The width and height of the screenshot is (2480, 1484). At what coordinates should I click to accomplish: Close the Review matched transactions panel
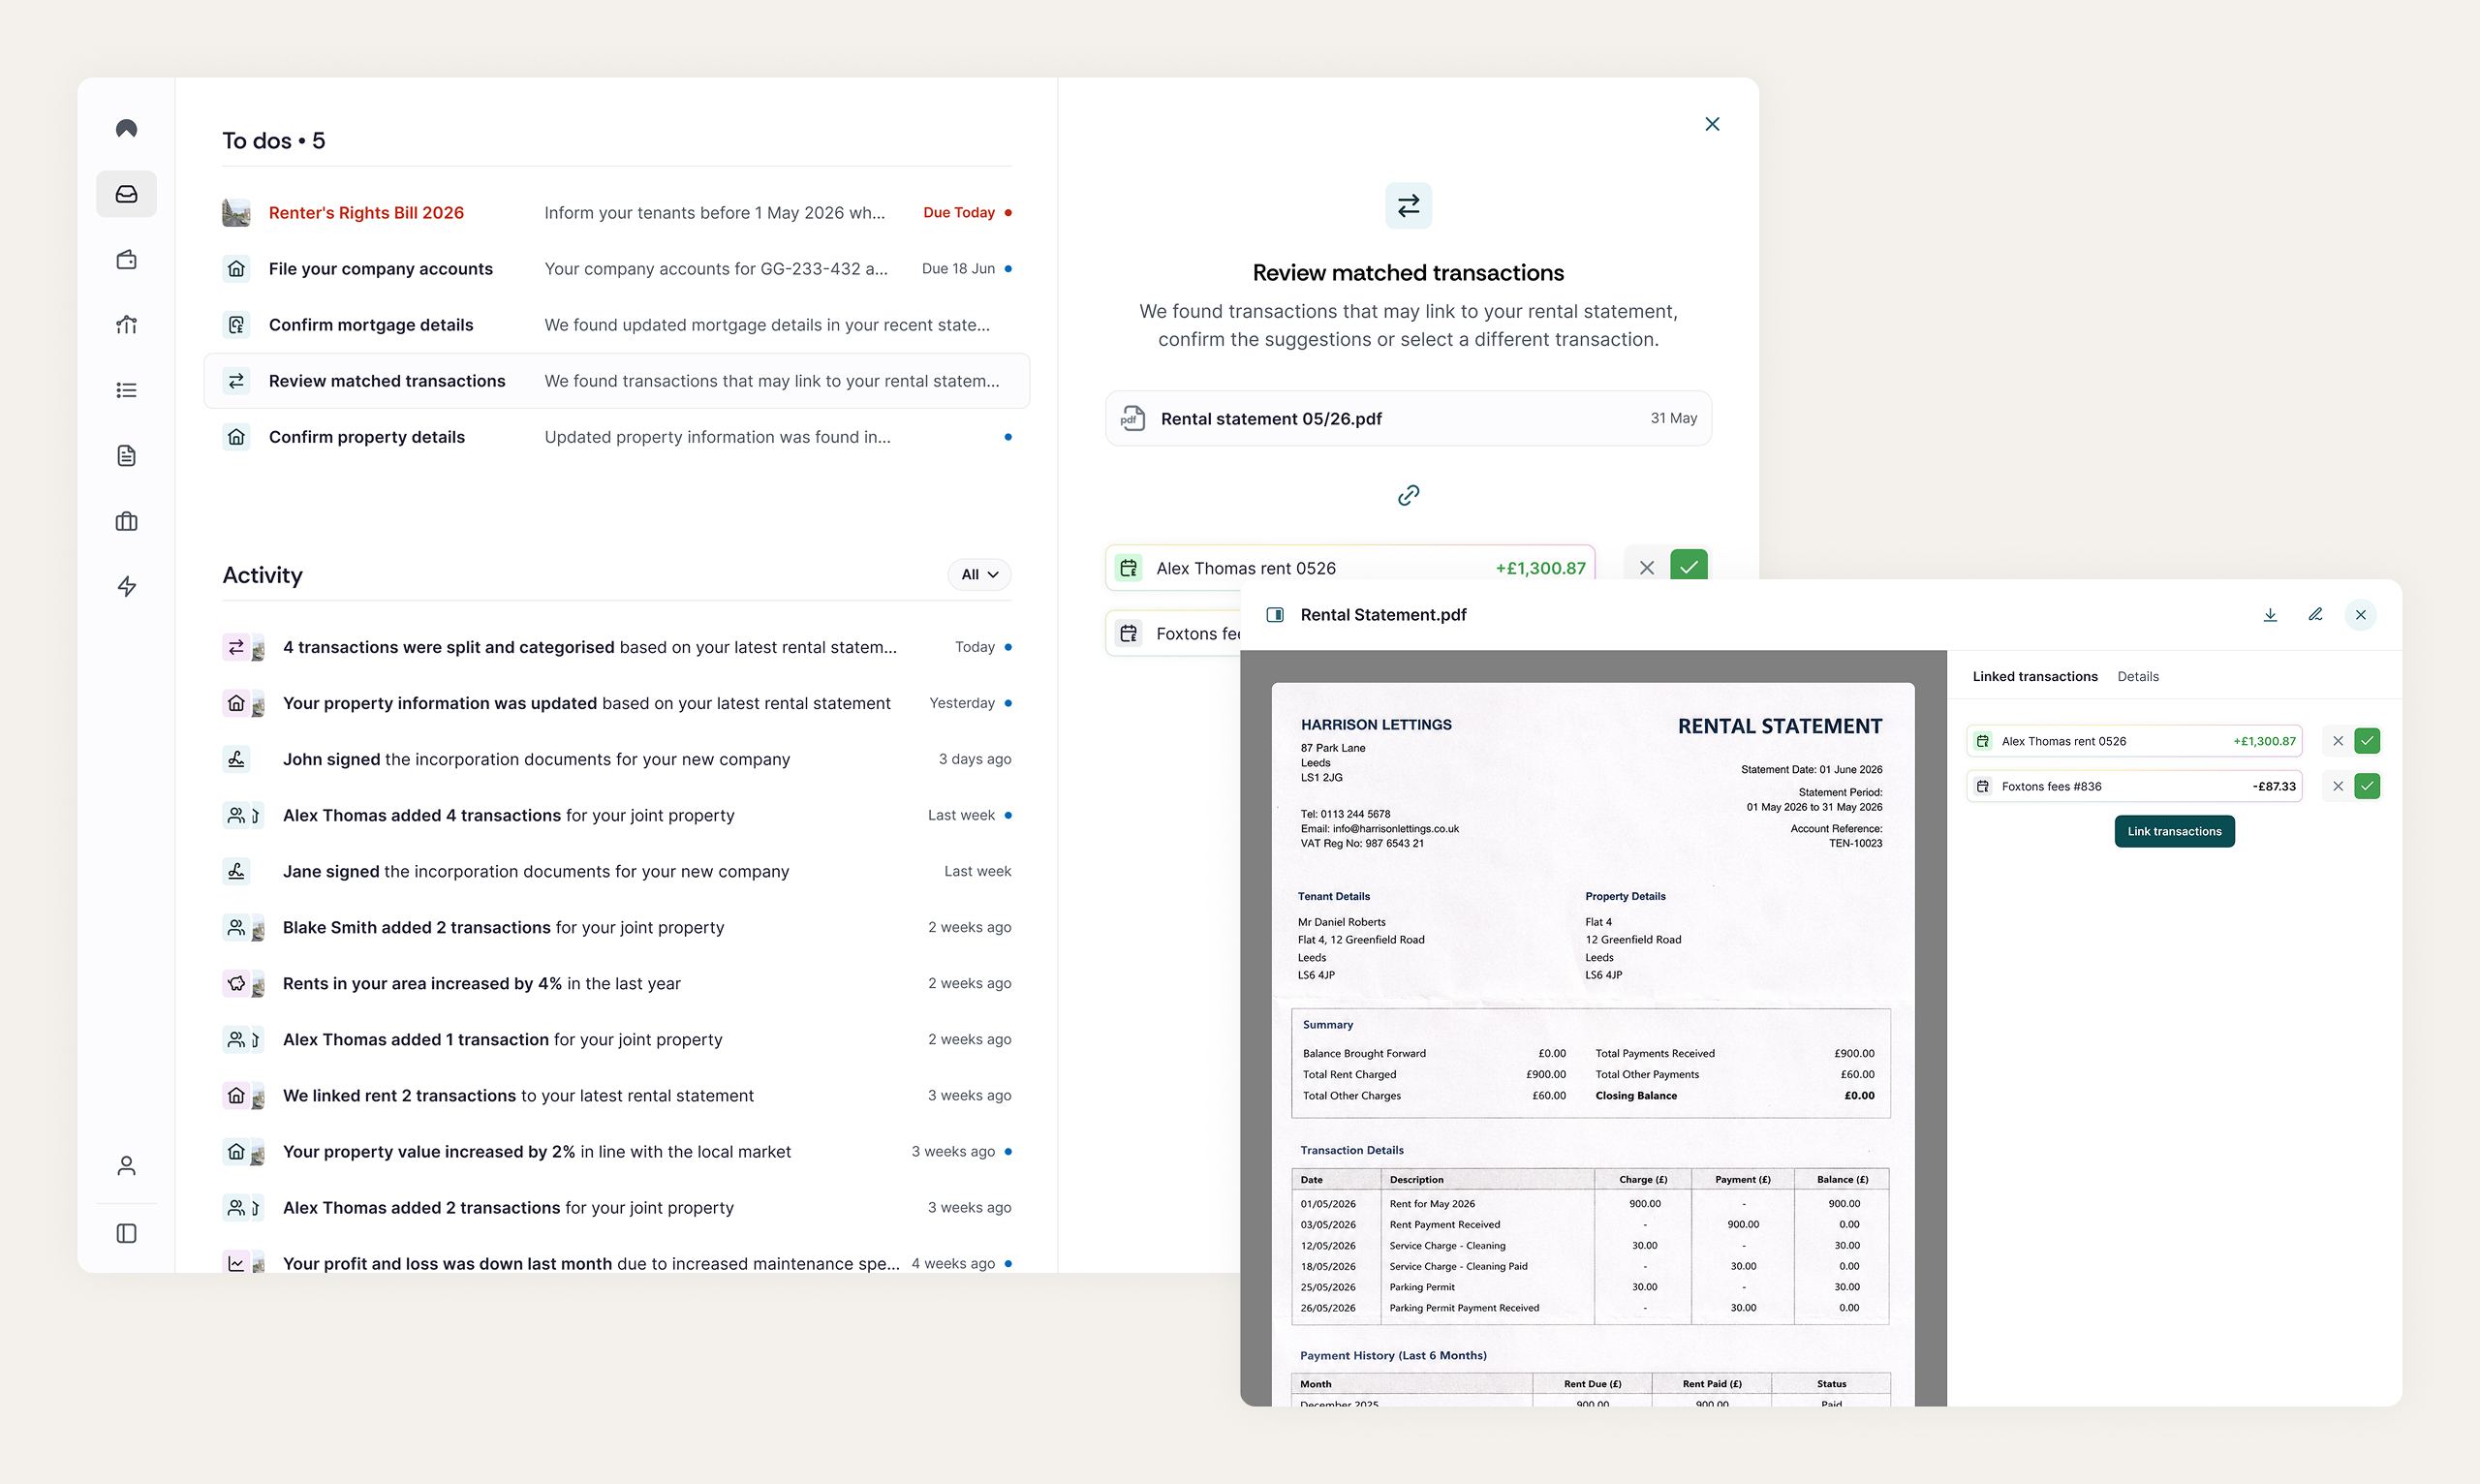point(1712,124)
